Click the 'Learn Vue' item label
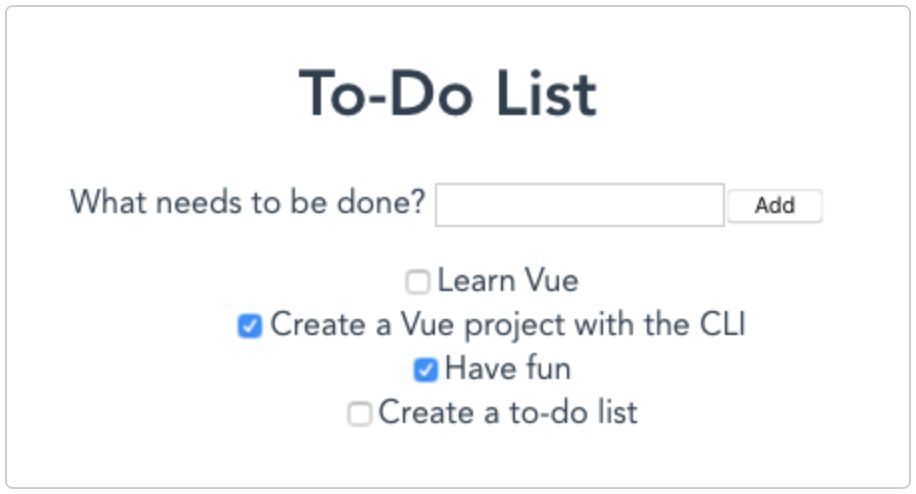This screenshot has width=916, height=494. click(x=507, y=281)
